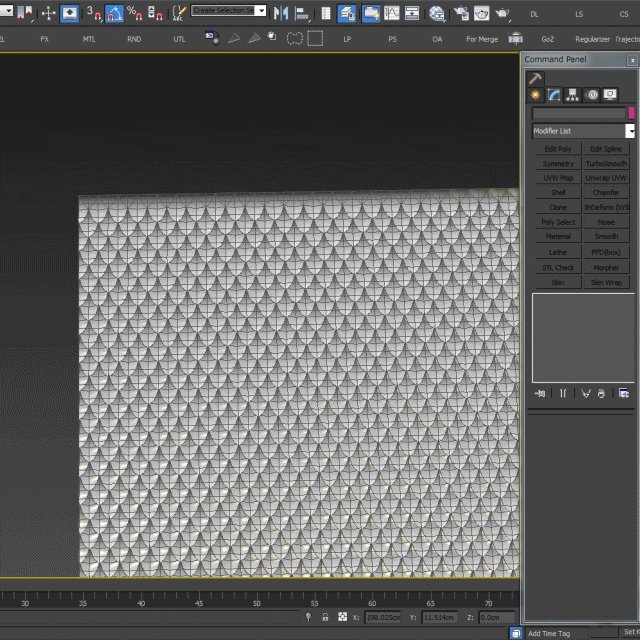Image resolution: width=640 pixels, height=640 pixels.
Task: Click the Select and Move icon
Action: coord(49,13)
